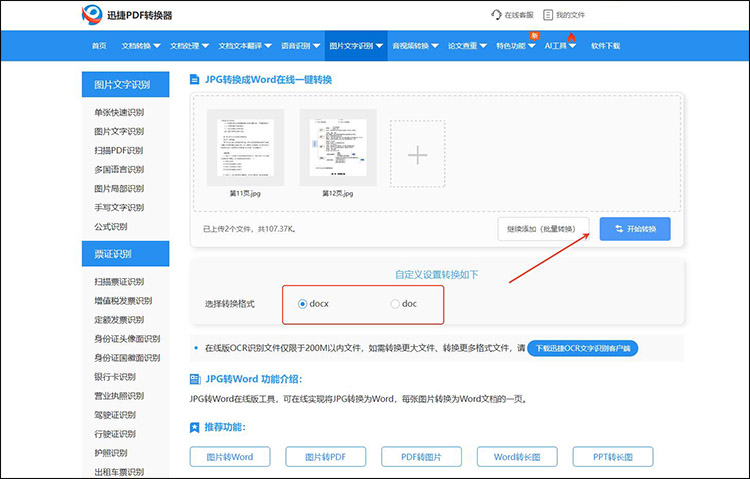Open 图片文字识别 sidebar link
Screen dimensions: 750x479
click(x=119, y=132)
